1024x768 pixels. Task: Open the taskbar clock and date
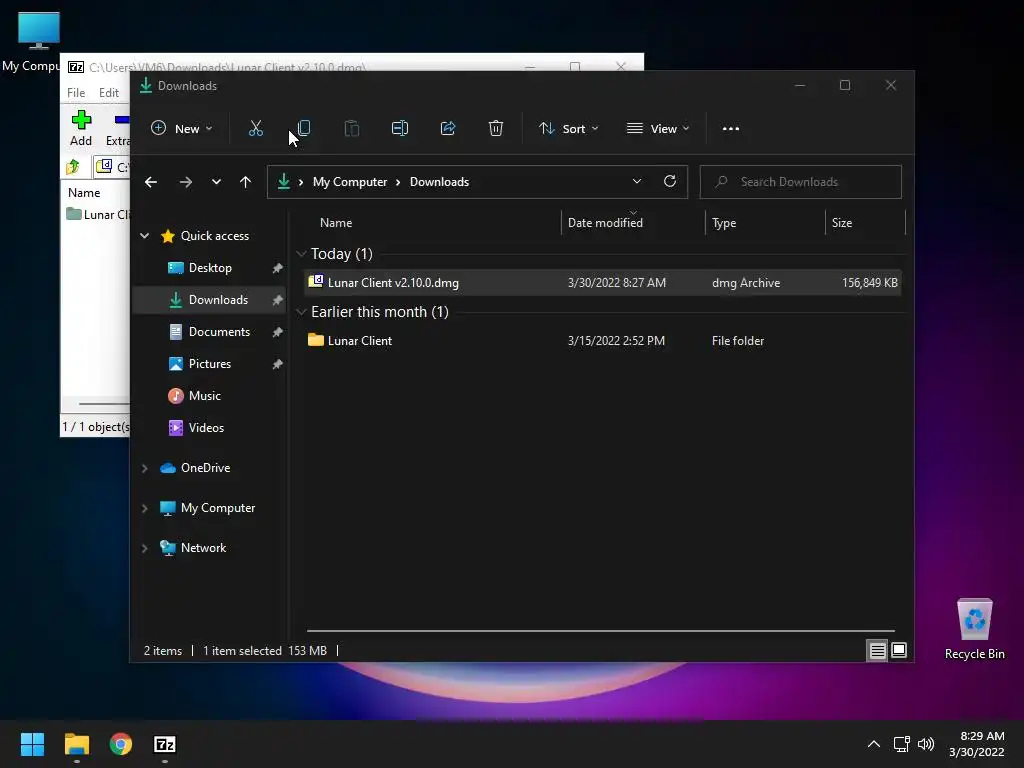pos(976,744)
